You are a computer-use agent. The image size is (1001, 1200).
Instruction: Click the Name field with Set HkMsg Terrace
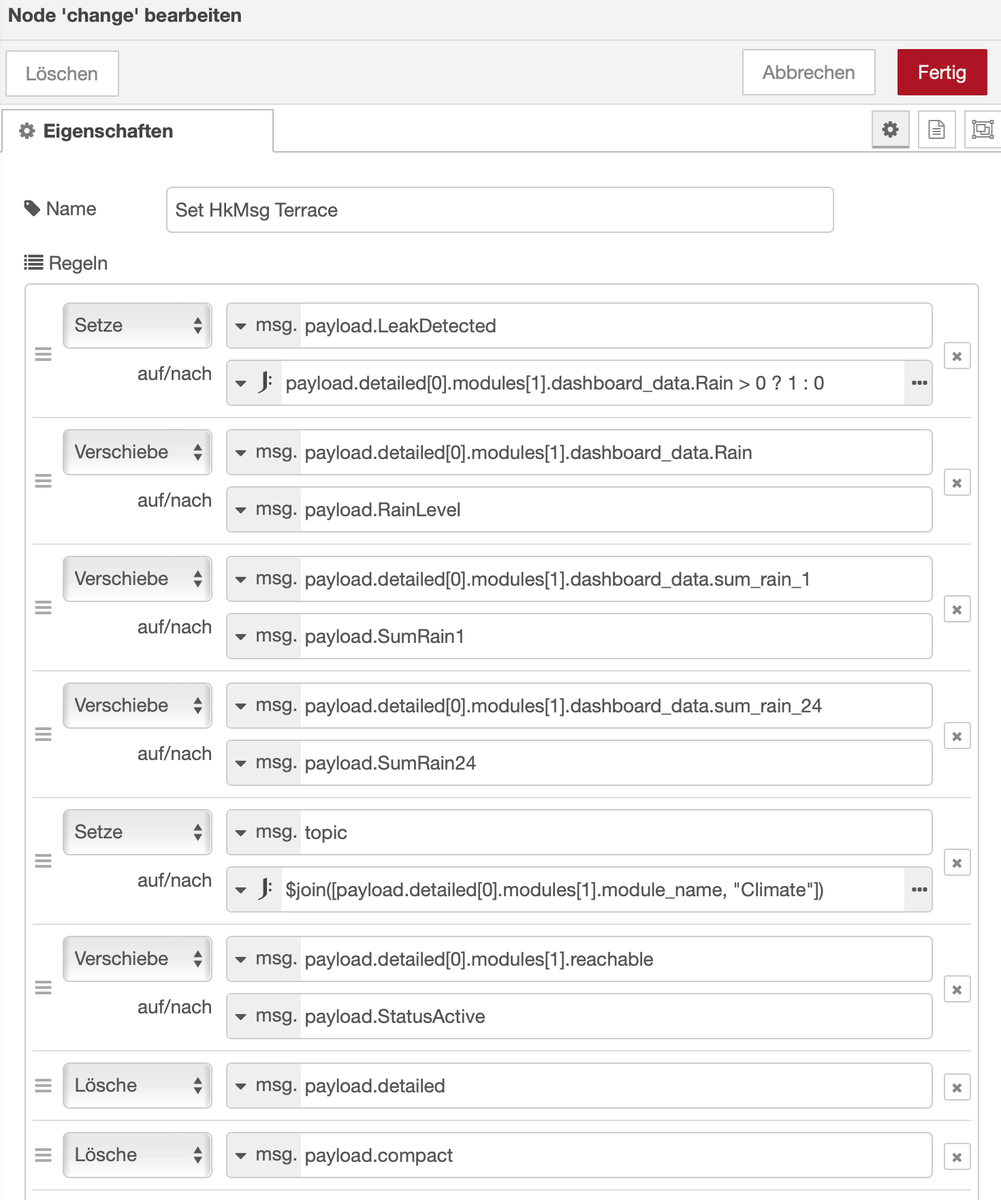click(x=499, y=211)
